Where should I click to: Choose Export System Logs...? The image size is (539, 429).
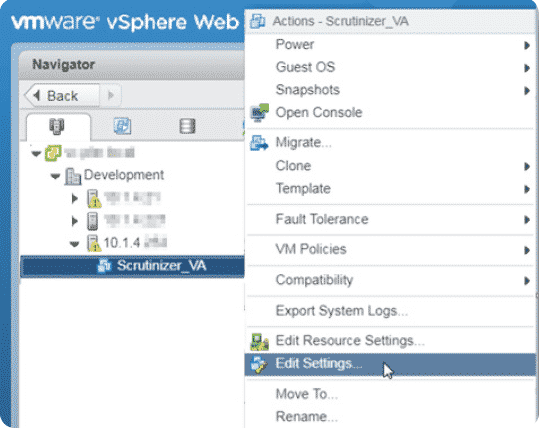pos(390,311)
